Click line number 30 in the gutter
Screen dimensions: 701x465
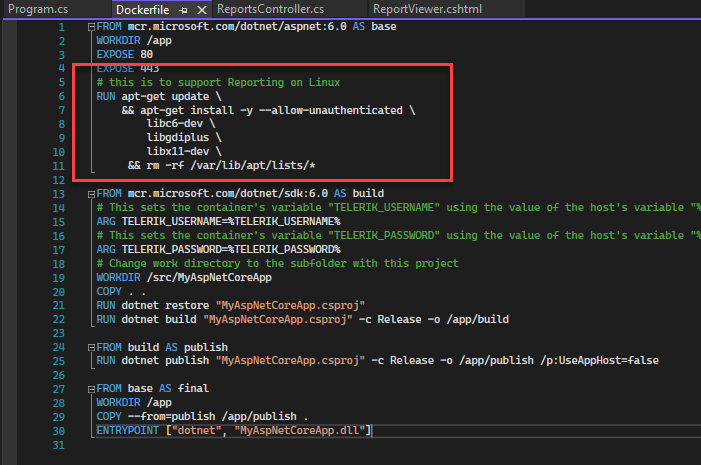58,429
